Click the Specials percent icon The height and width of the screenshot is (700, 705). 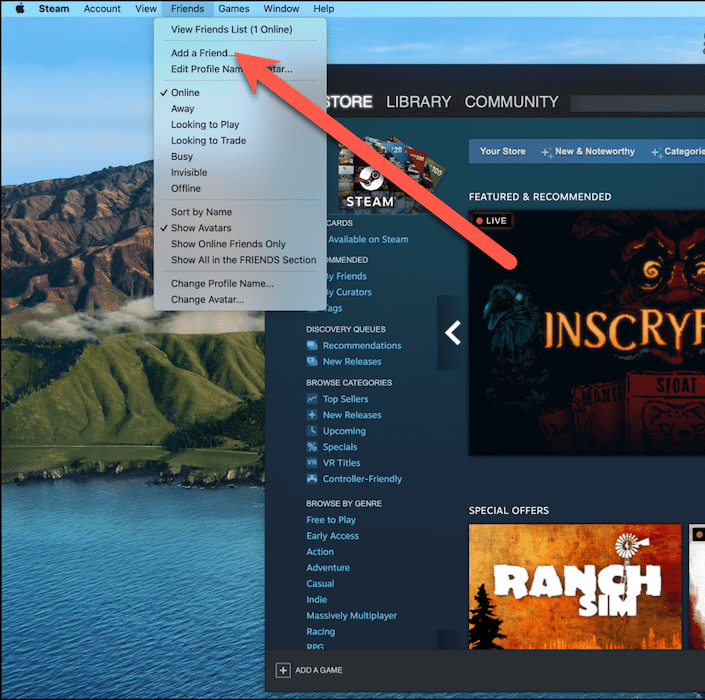coord(312,446)
